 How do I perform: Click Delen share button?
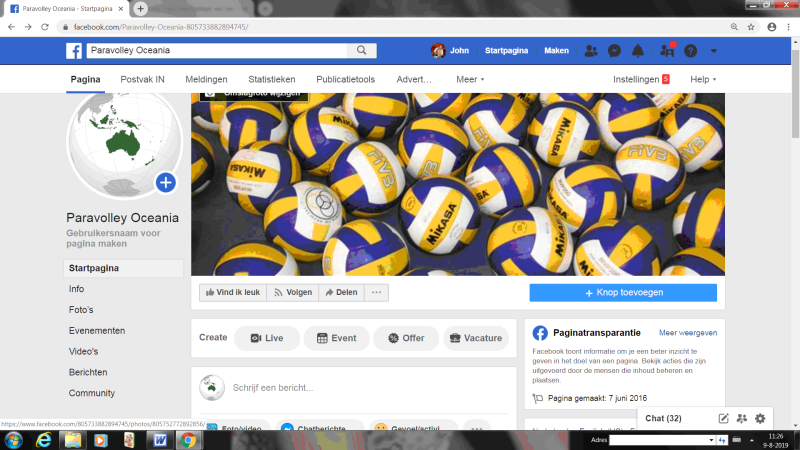[x=341, y=292]
